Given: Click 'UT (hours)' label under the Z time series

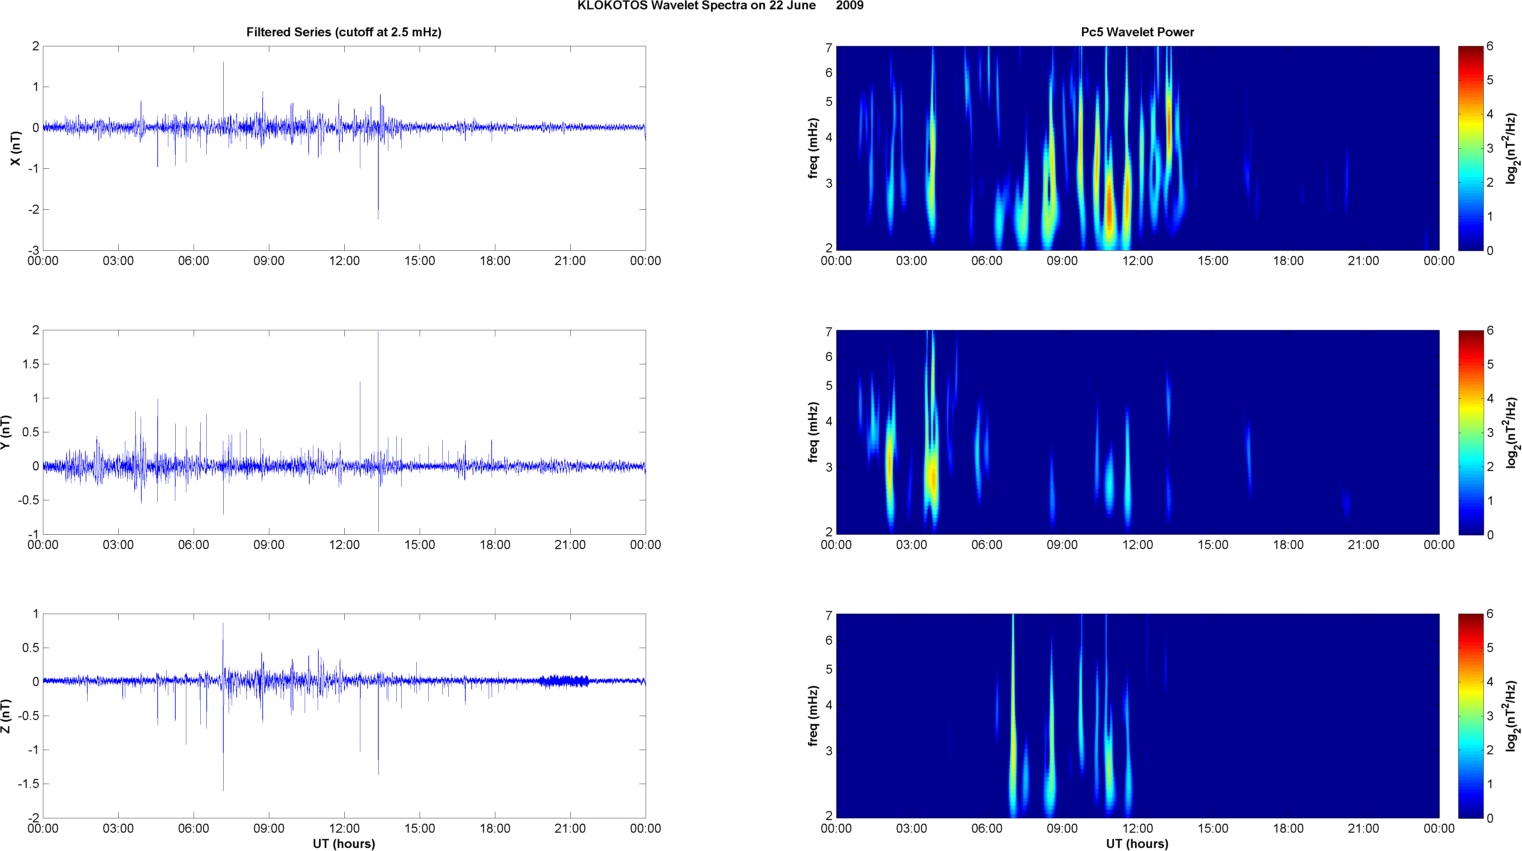Looking at the screenshot, I should pos(344,844).
